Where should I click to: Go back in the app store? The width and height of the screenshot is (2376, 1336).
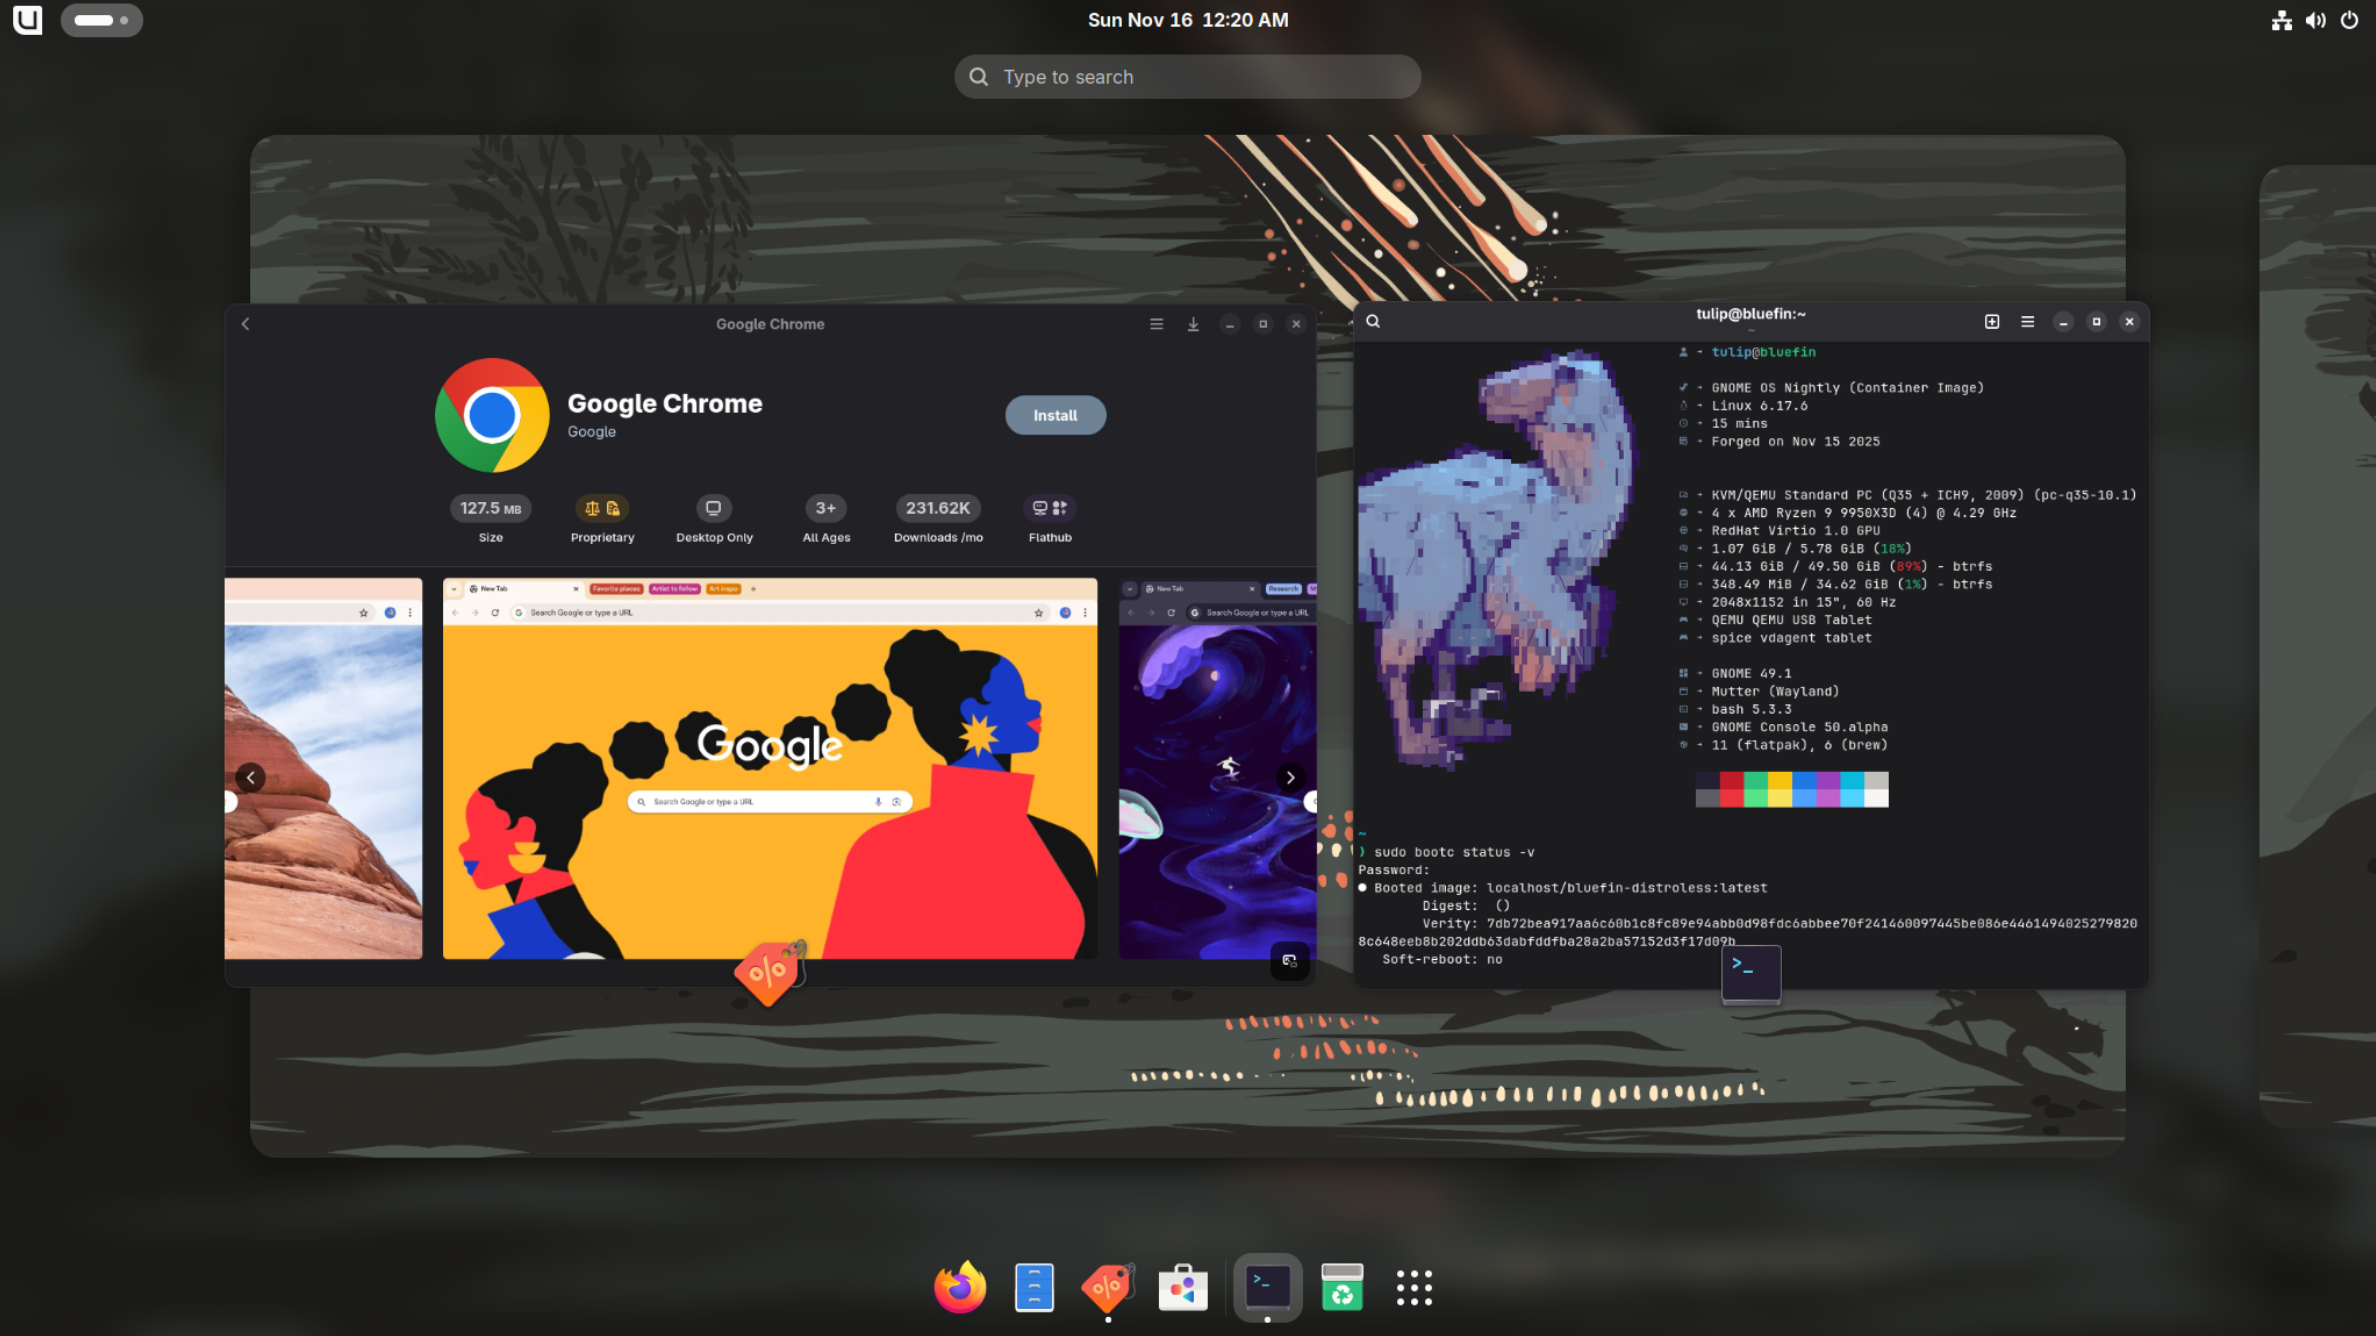246,324
